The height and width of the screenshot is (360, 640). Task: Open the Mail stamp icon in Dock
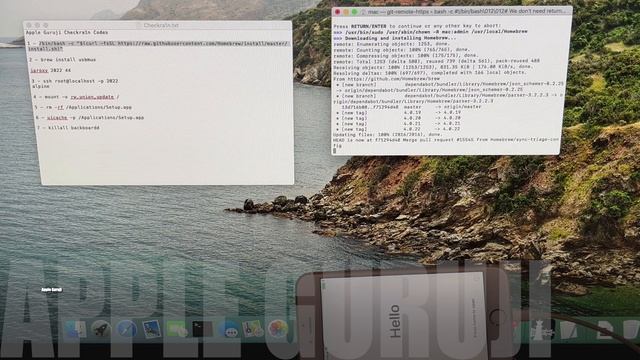click(x=152, y=329)
